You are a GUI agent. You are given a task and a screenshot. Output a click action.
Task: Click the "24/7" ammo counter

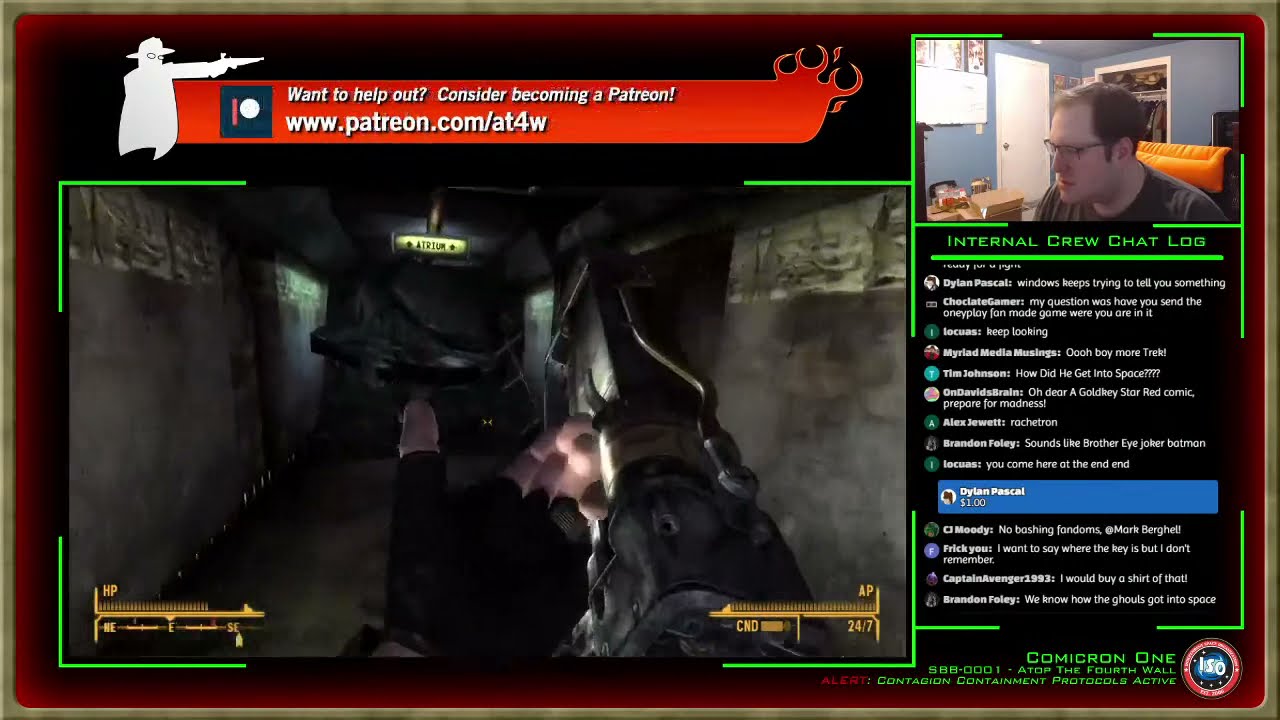pos(861,627)
